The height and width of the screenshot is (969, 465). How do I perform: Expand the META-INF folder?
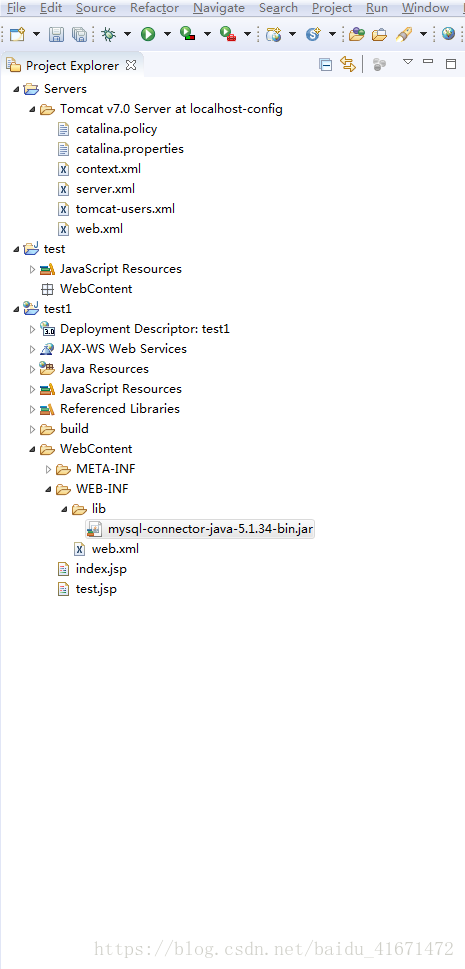coord(48,469)
